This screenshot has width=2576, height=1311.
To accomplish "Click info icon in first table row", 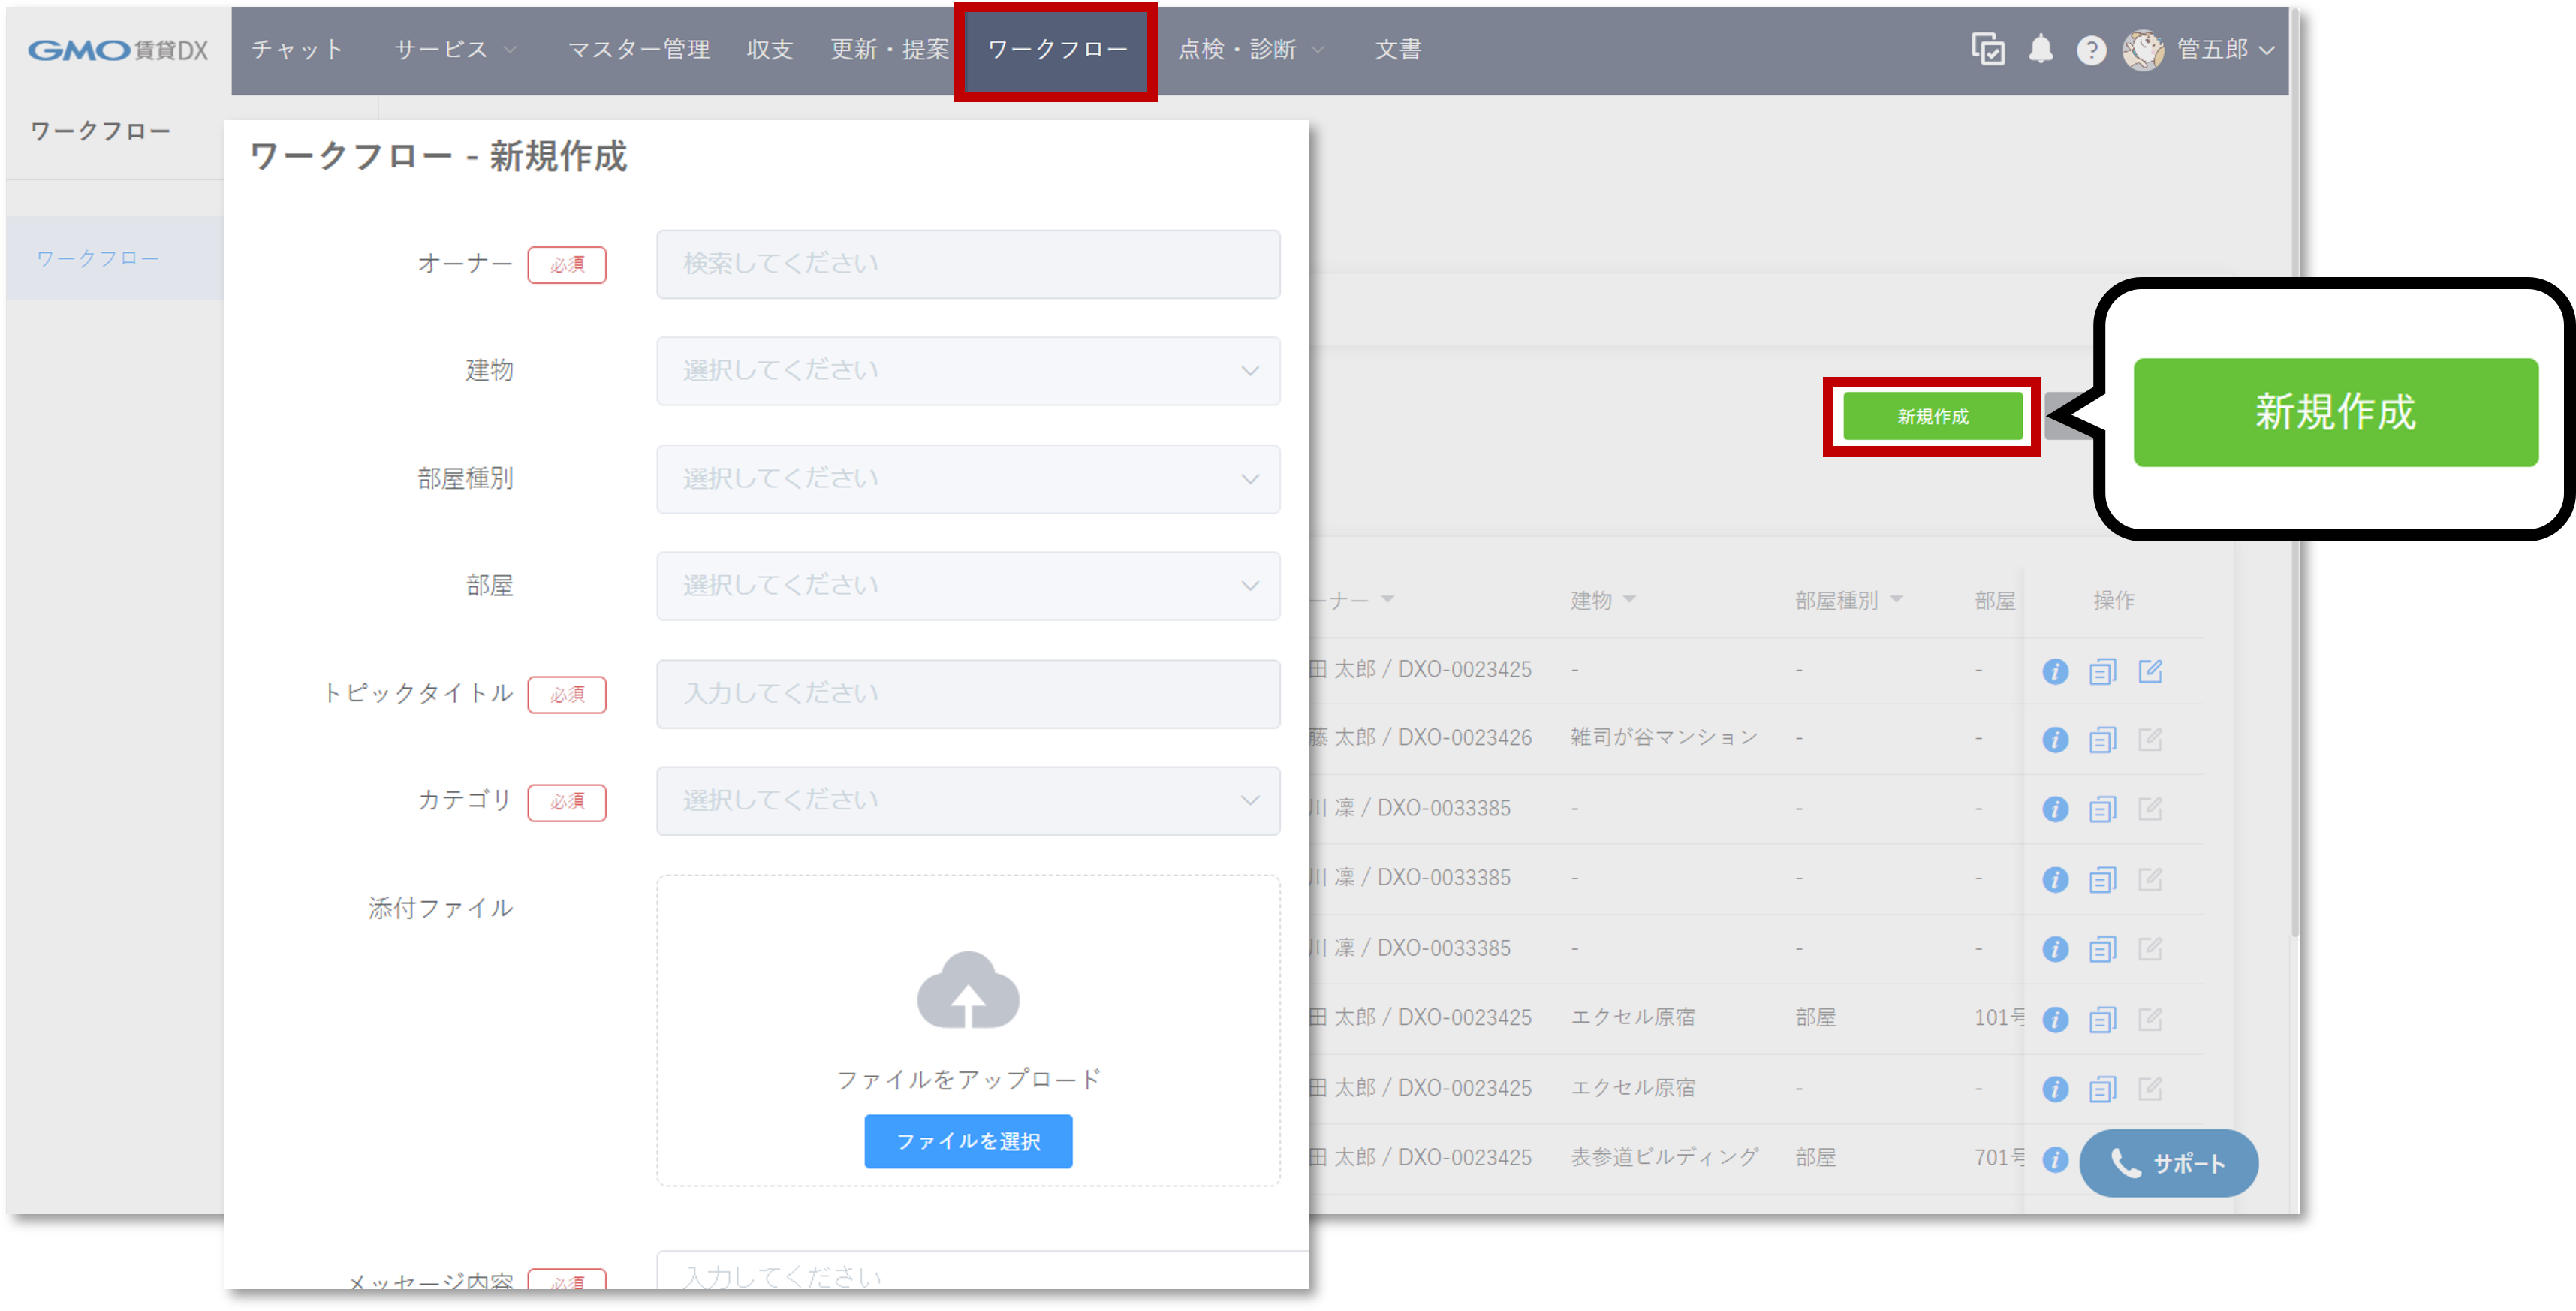I will pos(2055,671).
